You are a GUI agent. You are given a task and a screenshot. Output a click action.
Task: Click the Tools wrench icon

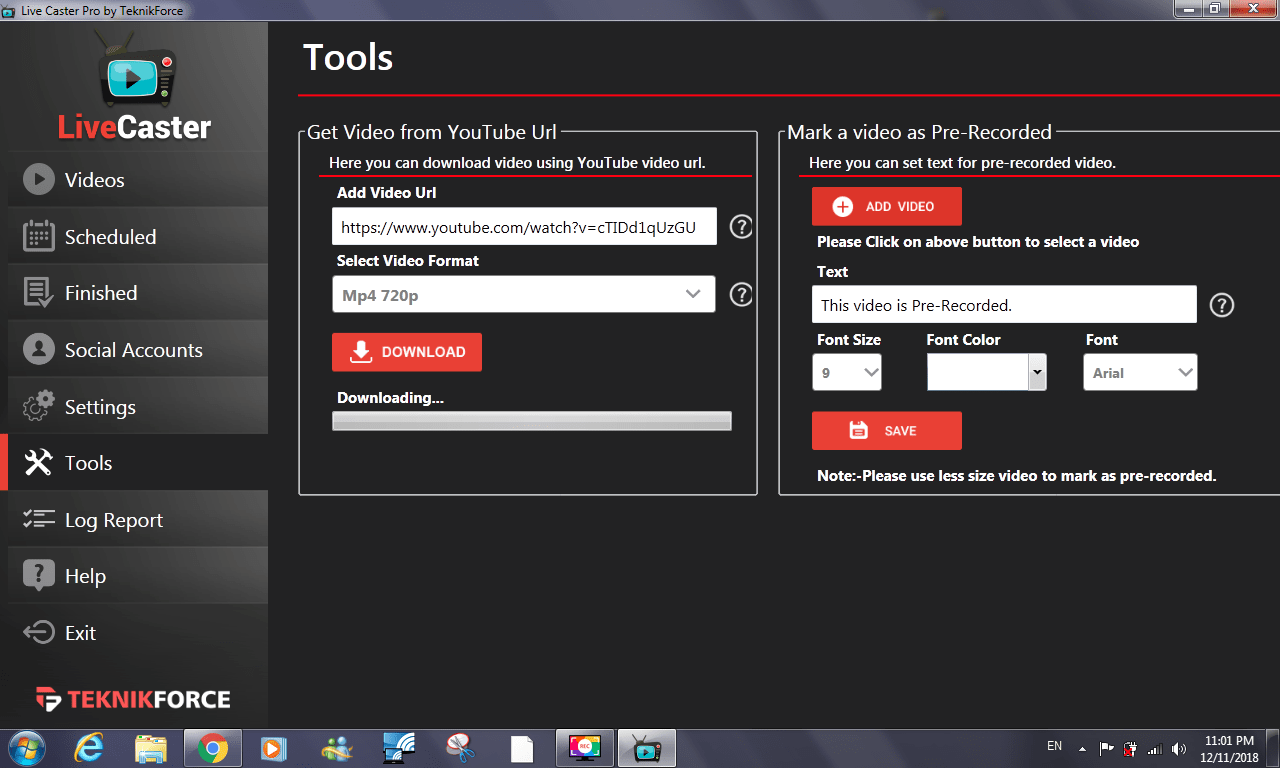(x=39, y=463)
